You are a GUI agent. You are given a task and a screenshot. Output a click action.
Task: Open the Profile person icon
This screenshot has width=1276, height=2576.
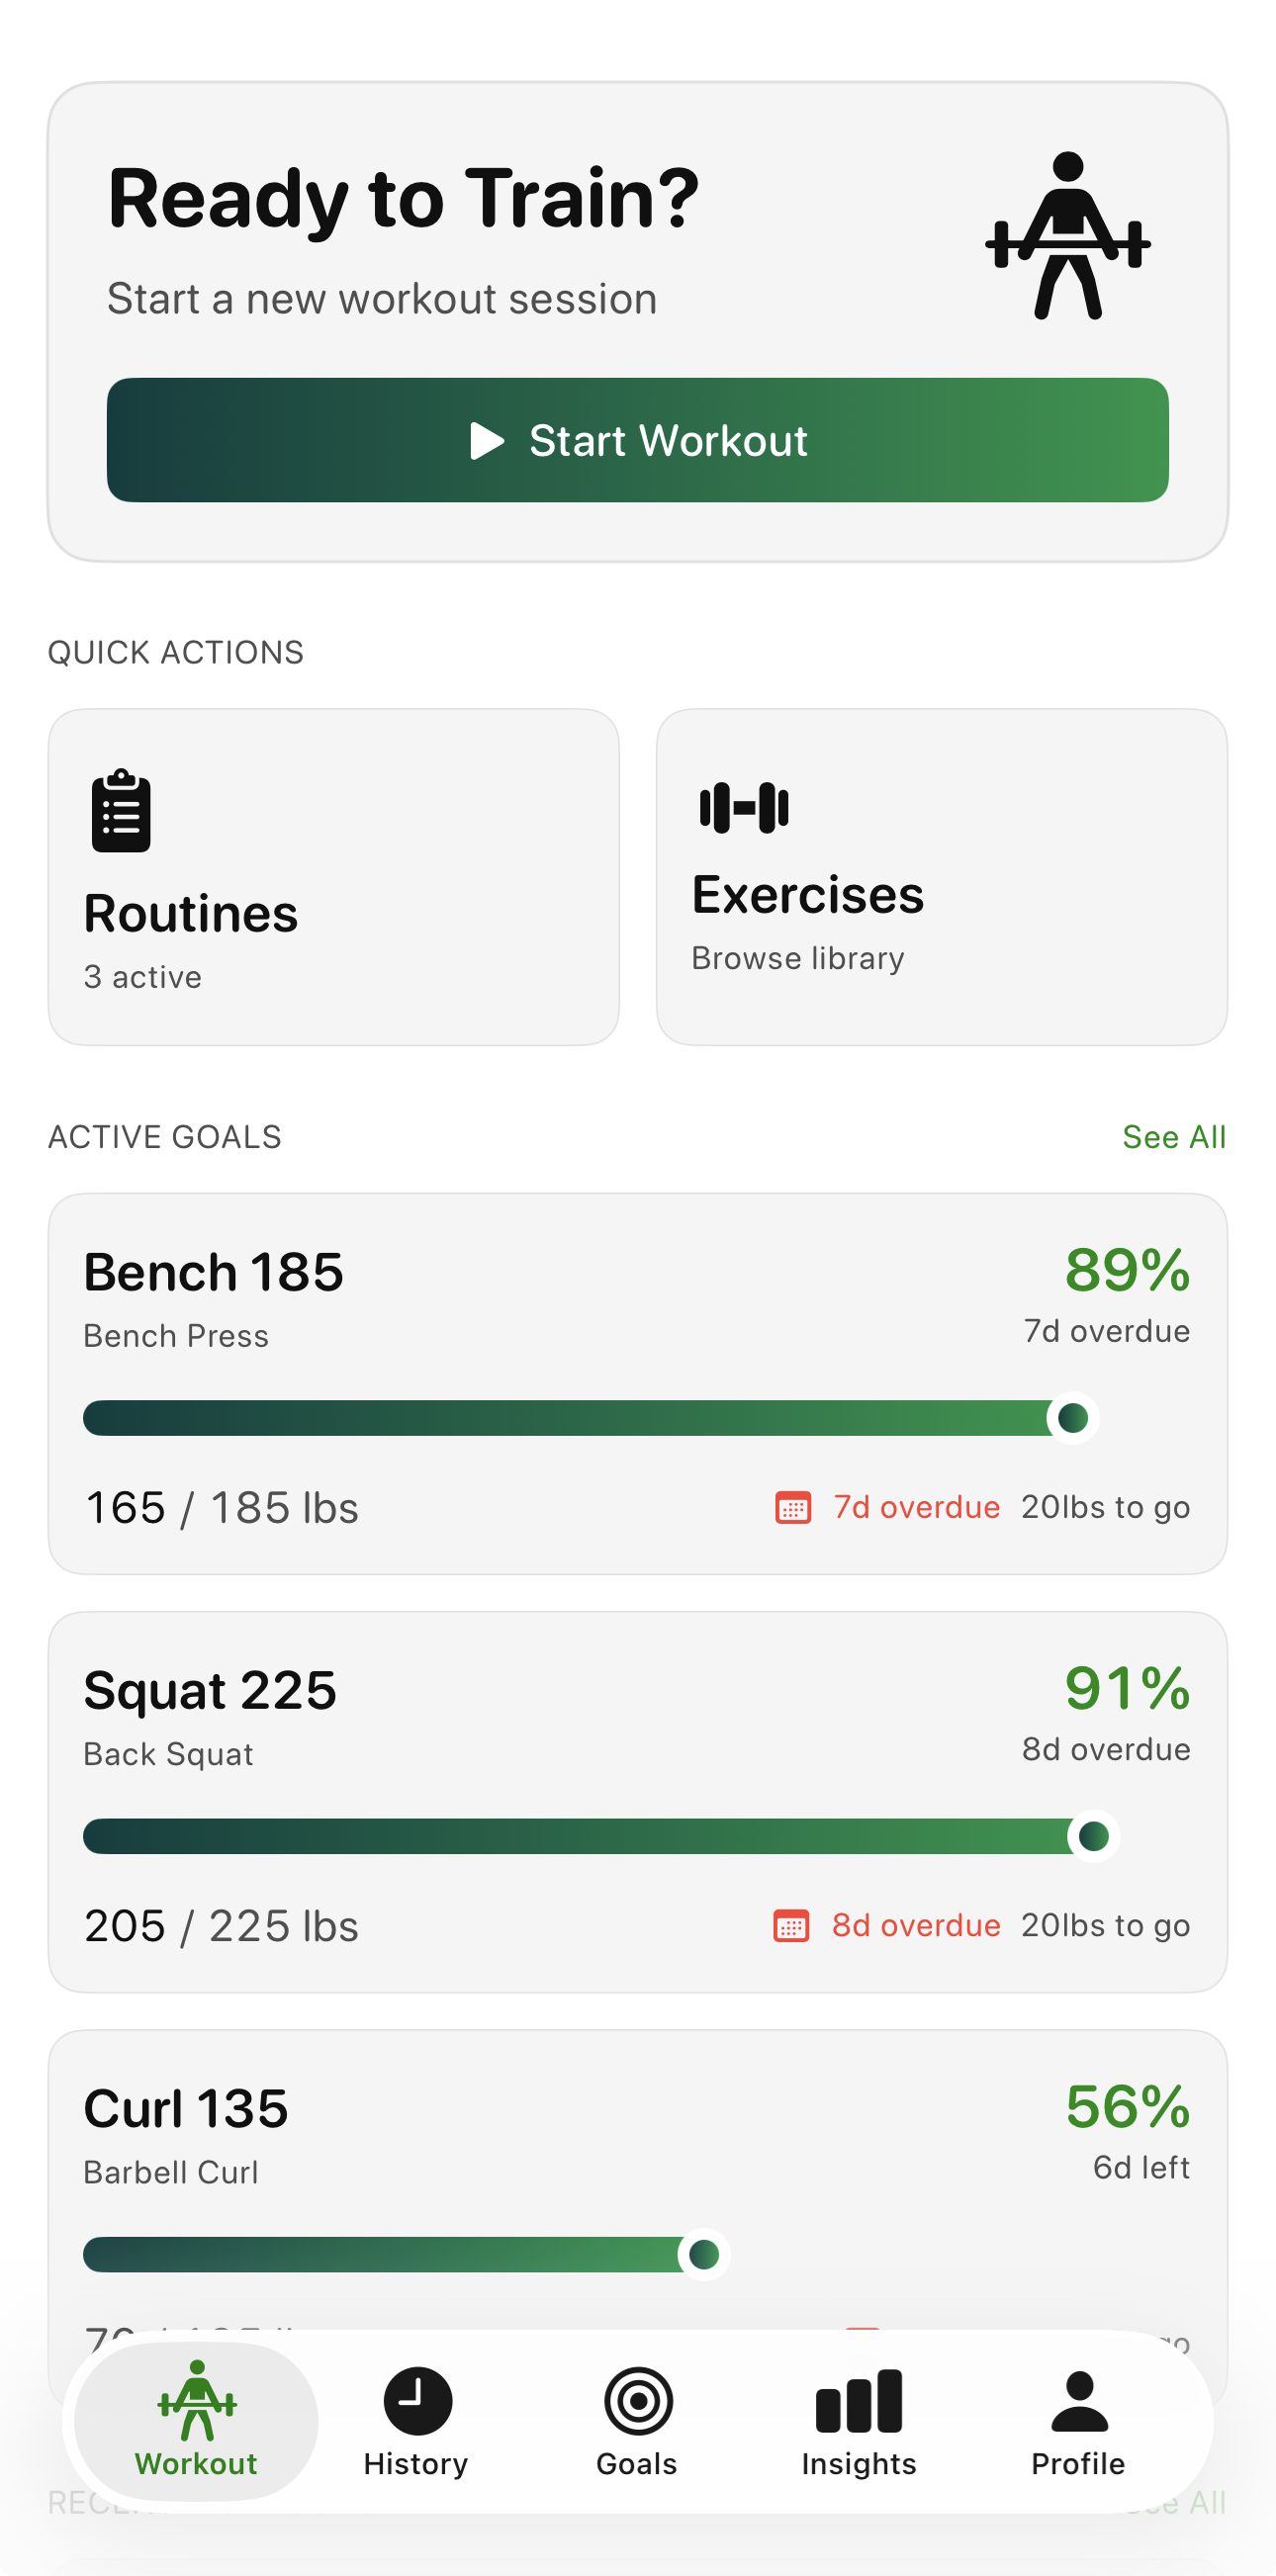pyautogui.click(x=1077, y=2402)
